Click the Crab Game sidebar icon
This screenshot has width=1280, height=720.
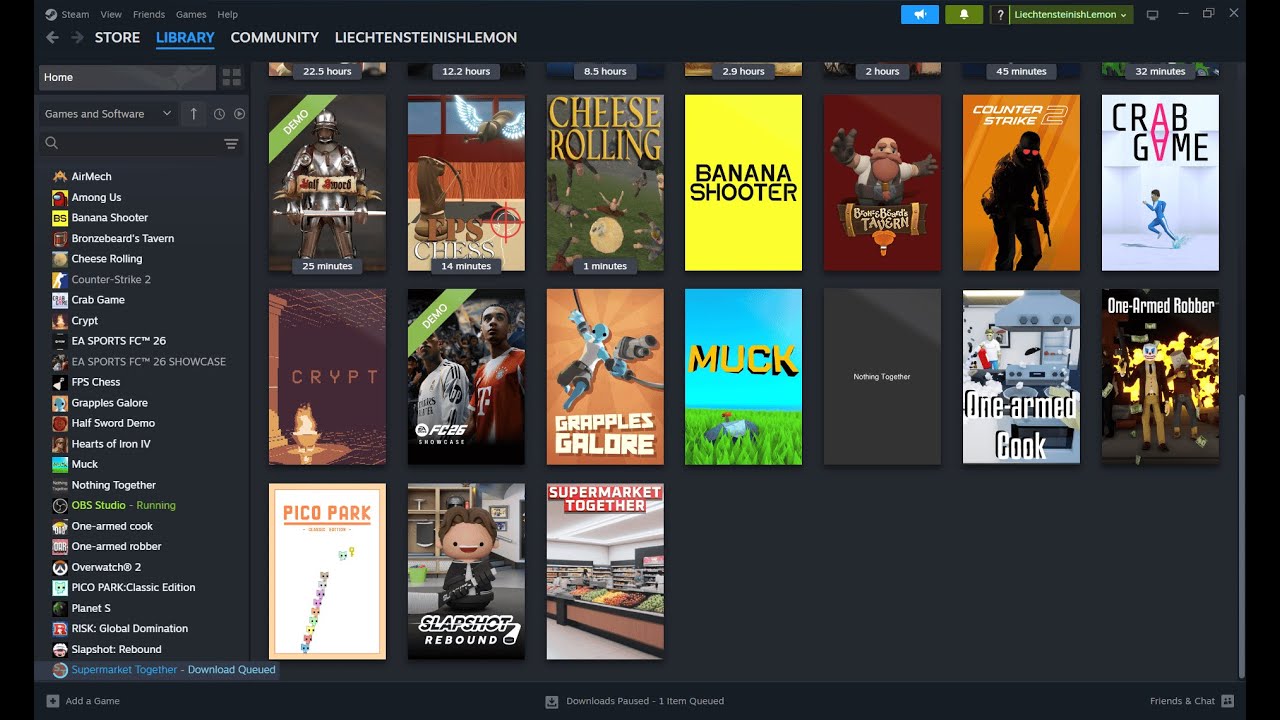tap(60, 300)
